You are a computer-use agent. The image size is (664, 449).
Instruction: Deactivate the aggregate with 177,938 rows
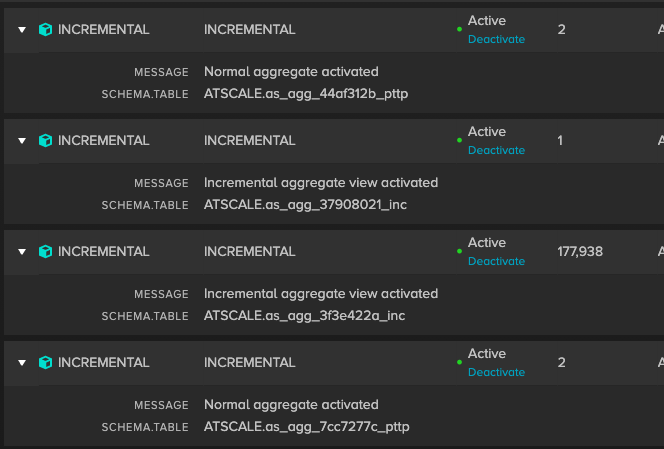click(496, 261)
